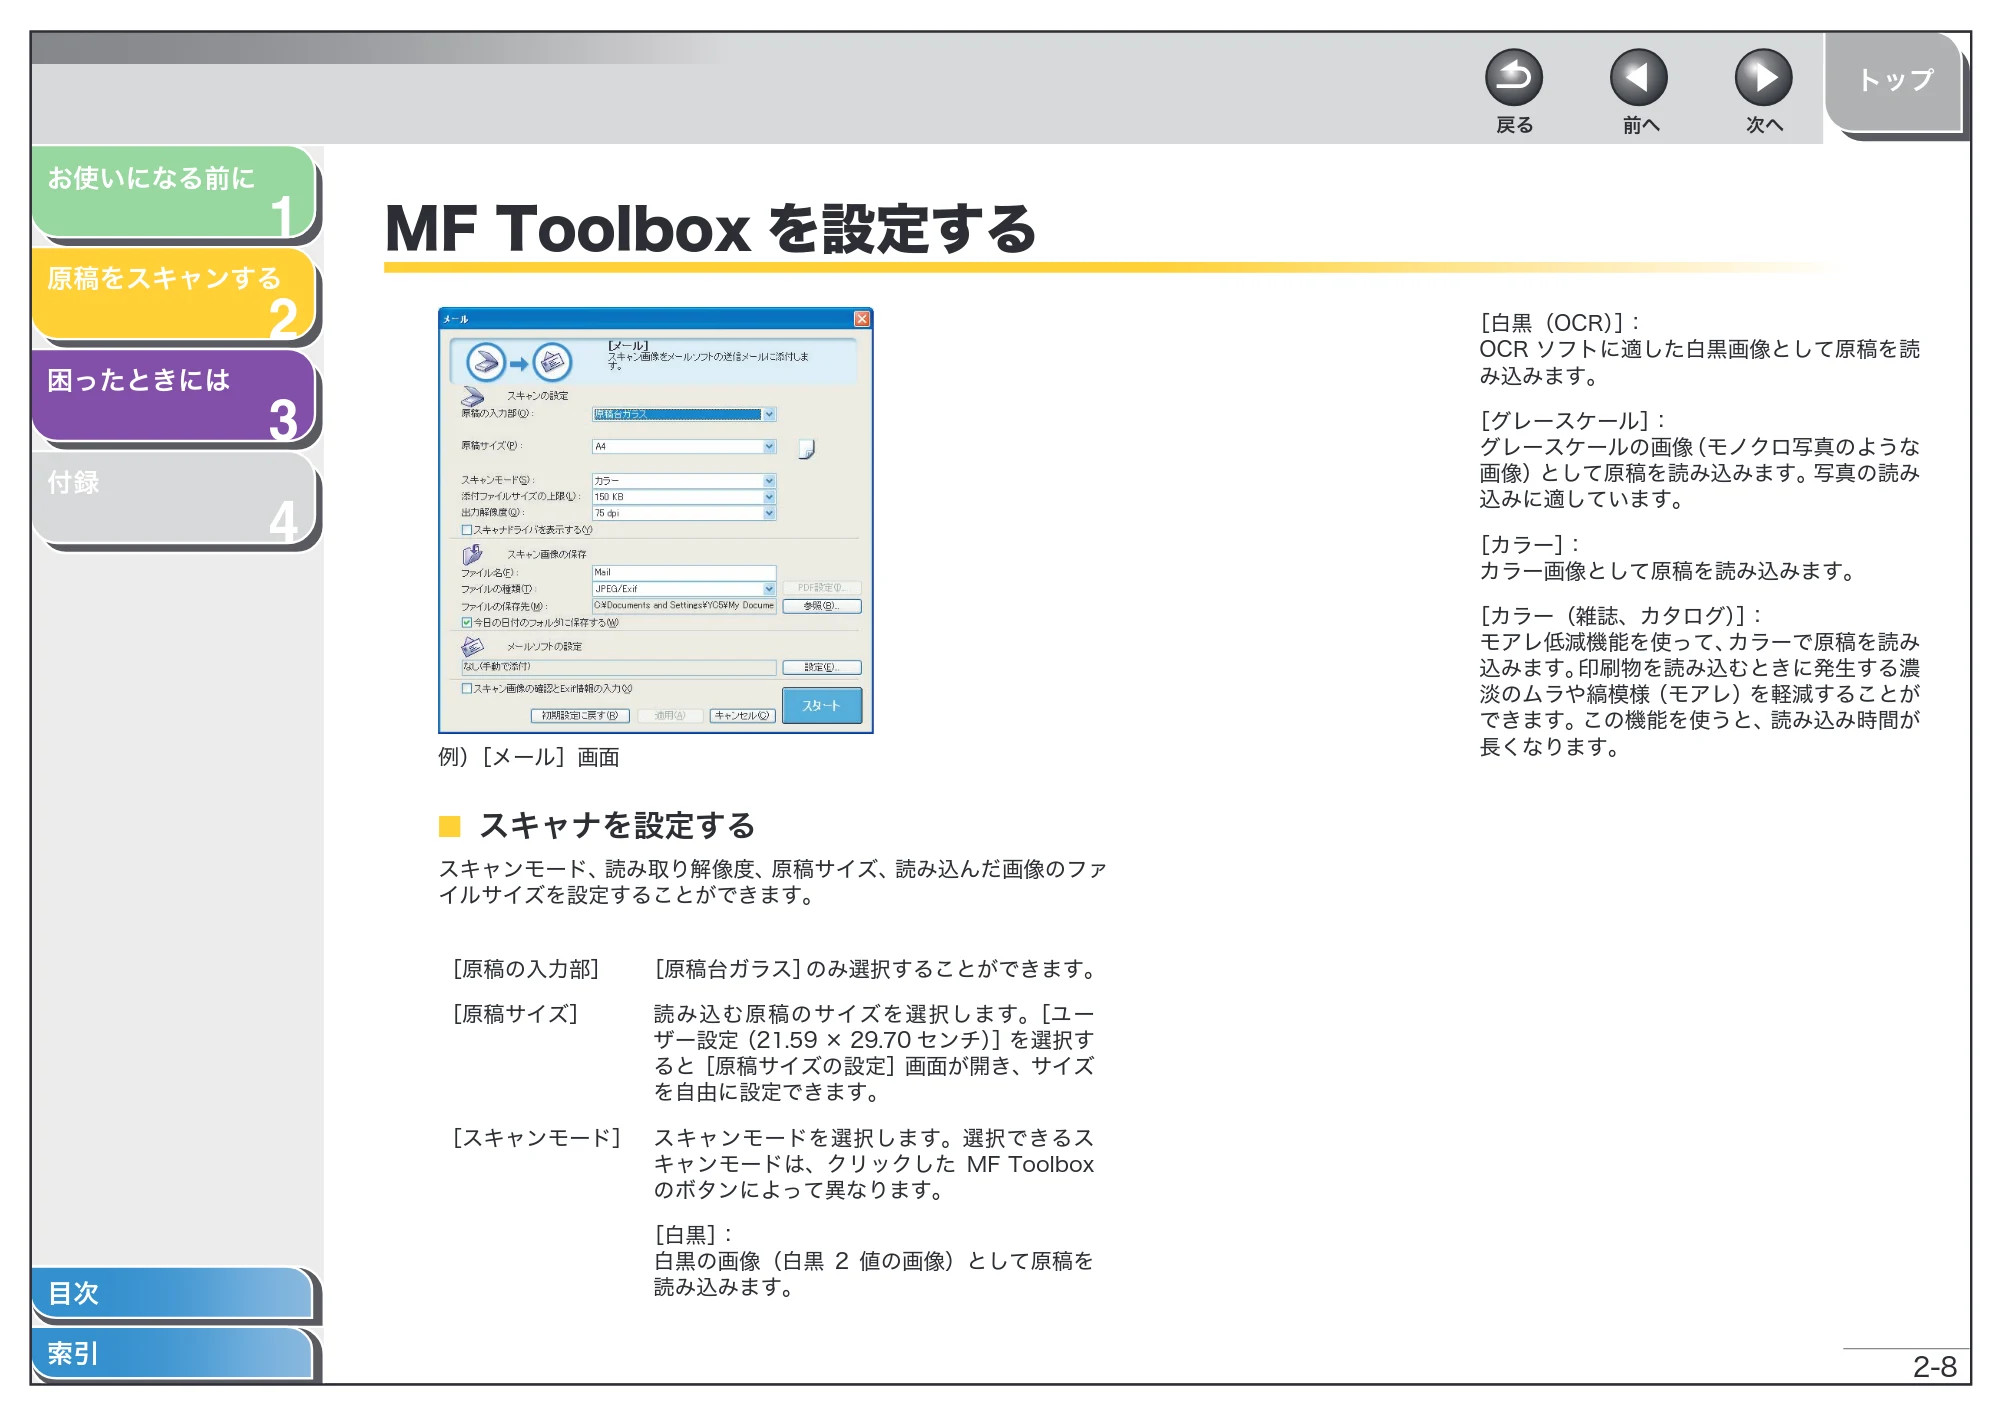Viewport: 2000px width, 1415px height.
Task: Uncheck 今日の日付のフォルダに保存する checkbox
Action: (466, 622)
